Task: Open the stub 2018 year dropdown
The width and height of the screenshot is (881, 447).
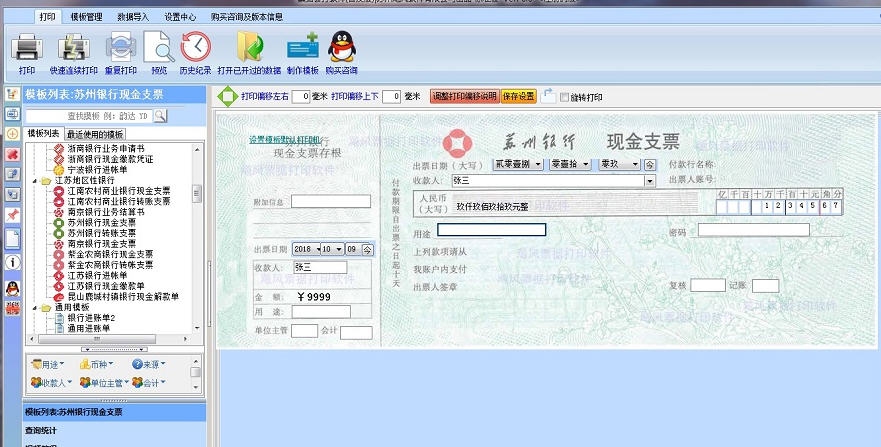Action: pyautogui.click(x=319, y=249)
